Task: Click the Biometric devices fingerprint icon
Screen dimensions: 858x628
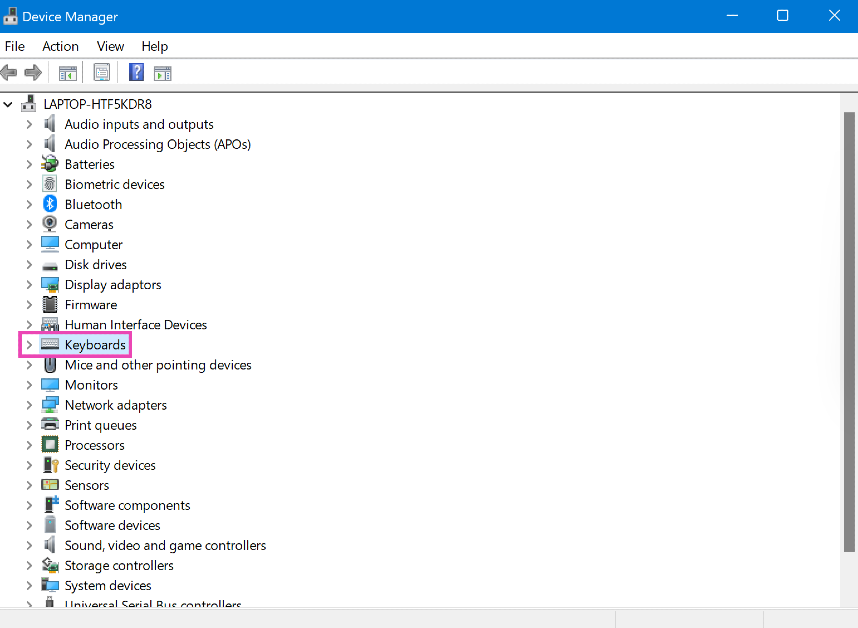Action: click(x=50, y=184)
